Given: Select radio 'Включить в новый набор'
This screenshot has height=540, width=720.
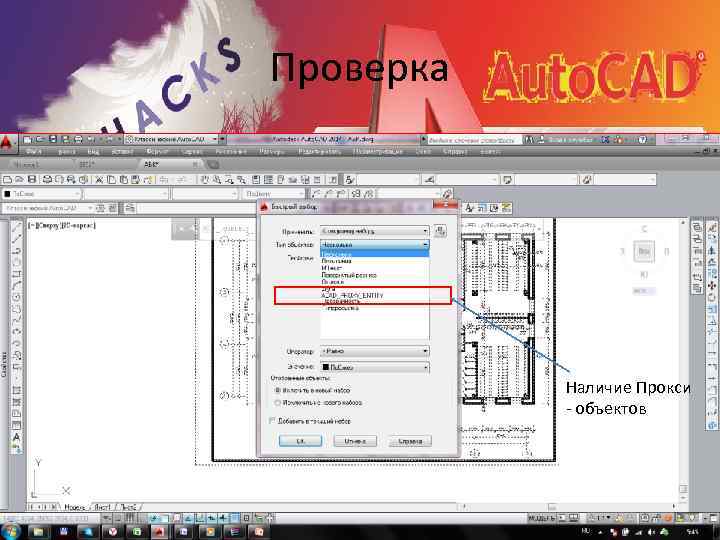Looking at the screenshot, I should [277, 390].
